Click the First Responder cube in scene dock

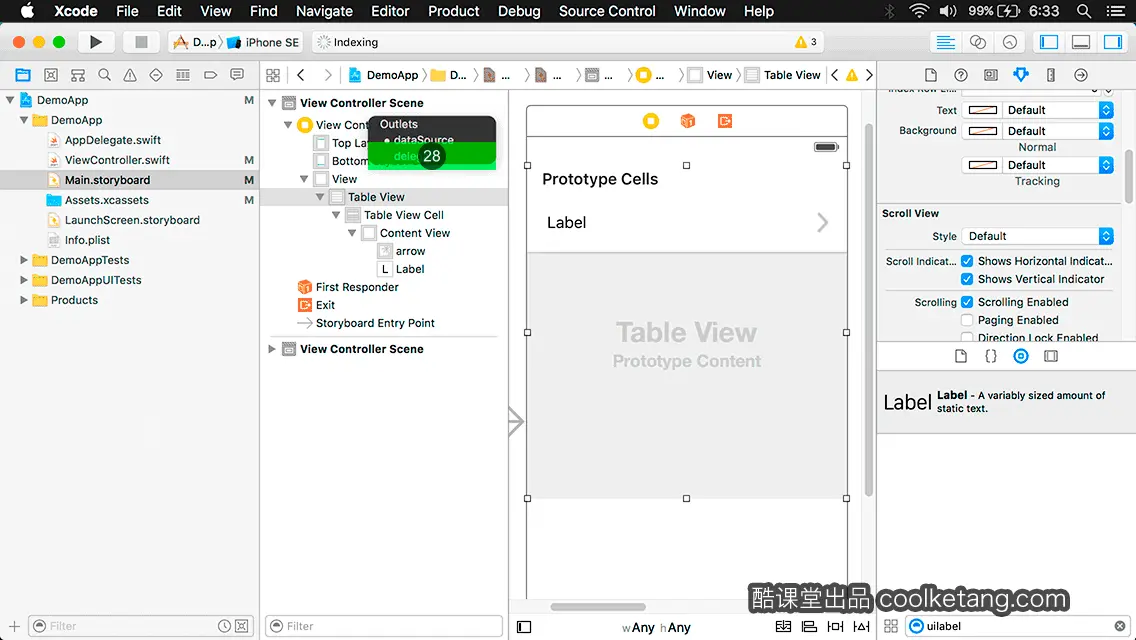click(x=688, y=121)
